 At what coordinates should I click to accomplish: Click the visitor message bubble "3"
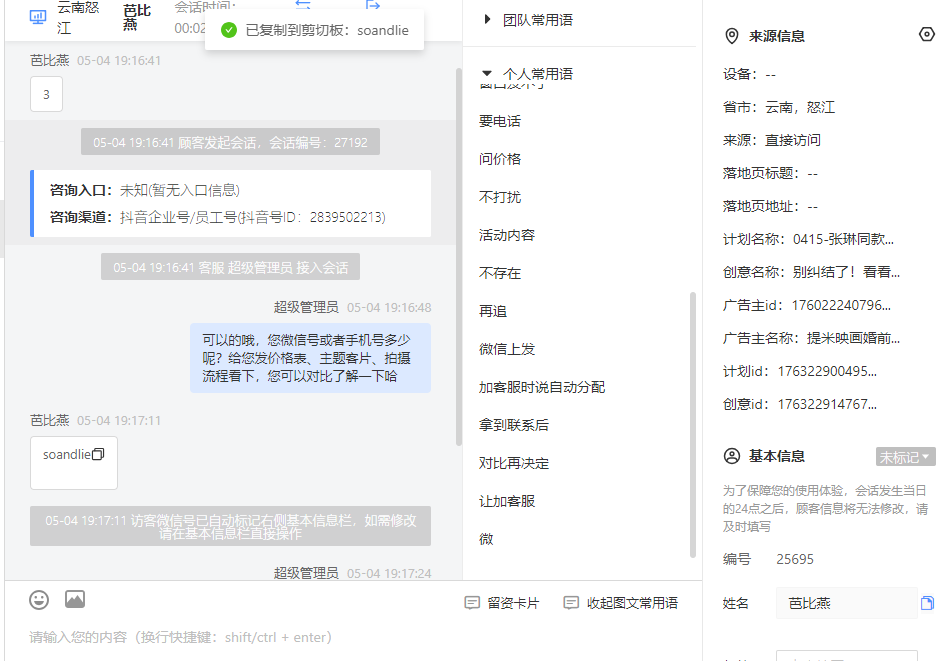tap(47, 94)
